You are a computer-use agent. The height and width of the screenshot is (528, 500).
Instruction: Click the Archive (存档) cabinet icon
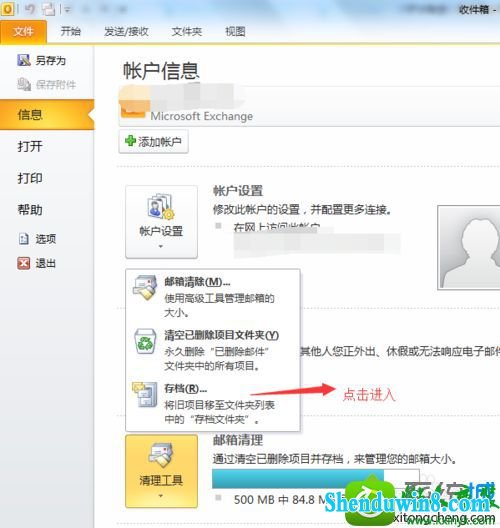coord(145,395)
